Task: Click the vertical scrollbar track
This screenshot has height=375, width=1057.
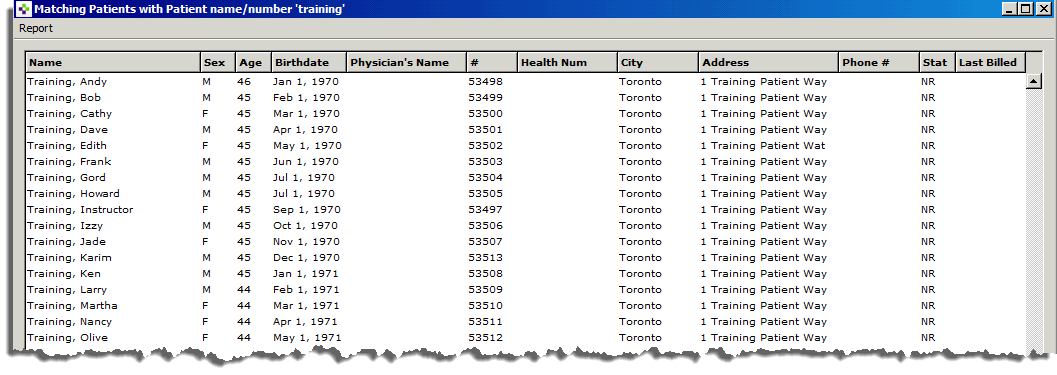Action: [1033, 216]
